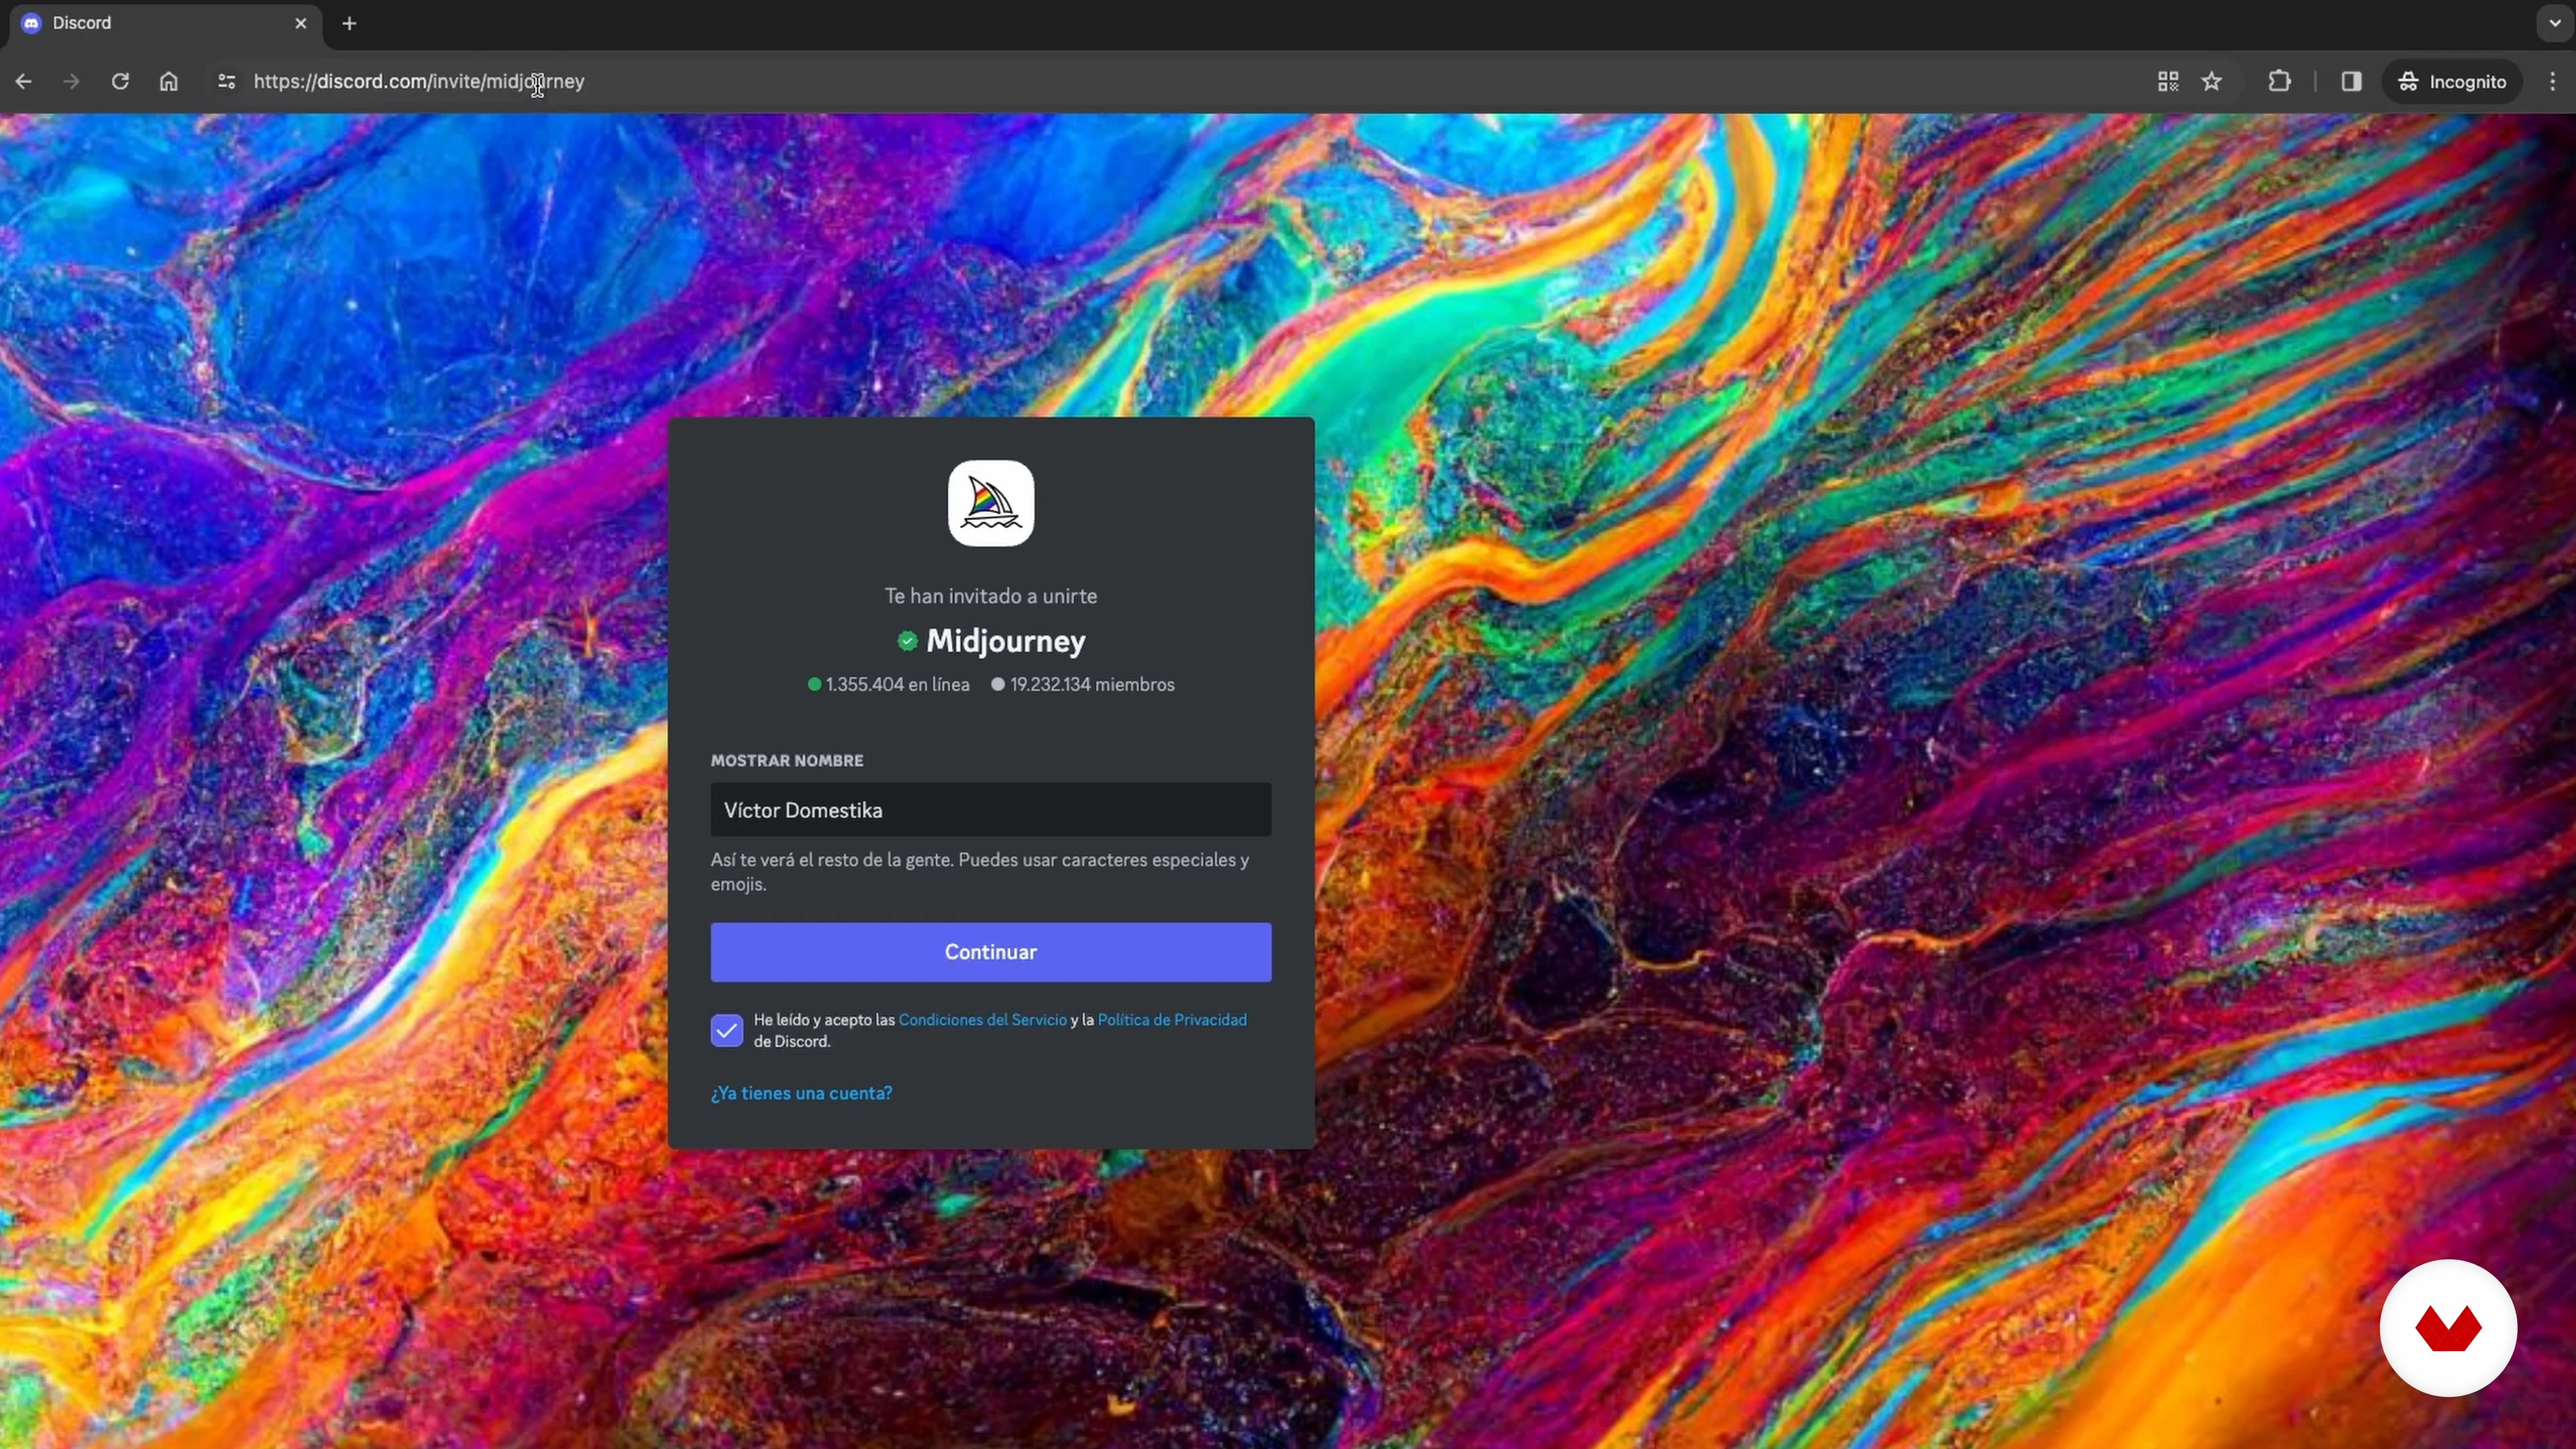
Task: Click the ¿Ya tienes una cuenta? link
Action: (801, 1093)
